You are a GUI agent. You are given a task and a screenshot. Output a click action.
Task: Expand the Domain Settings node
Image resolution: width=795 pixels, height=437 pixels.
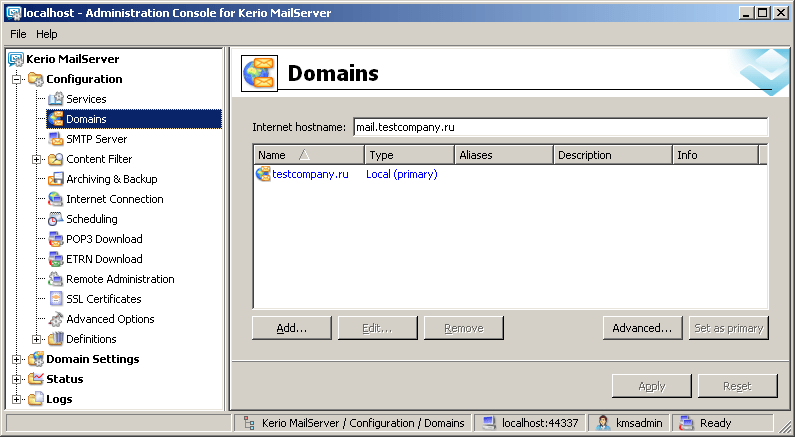point(16,359)
